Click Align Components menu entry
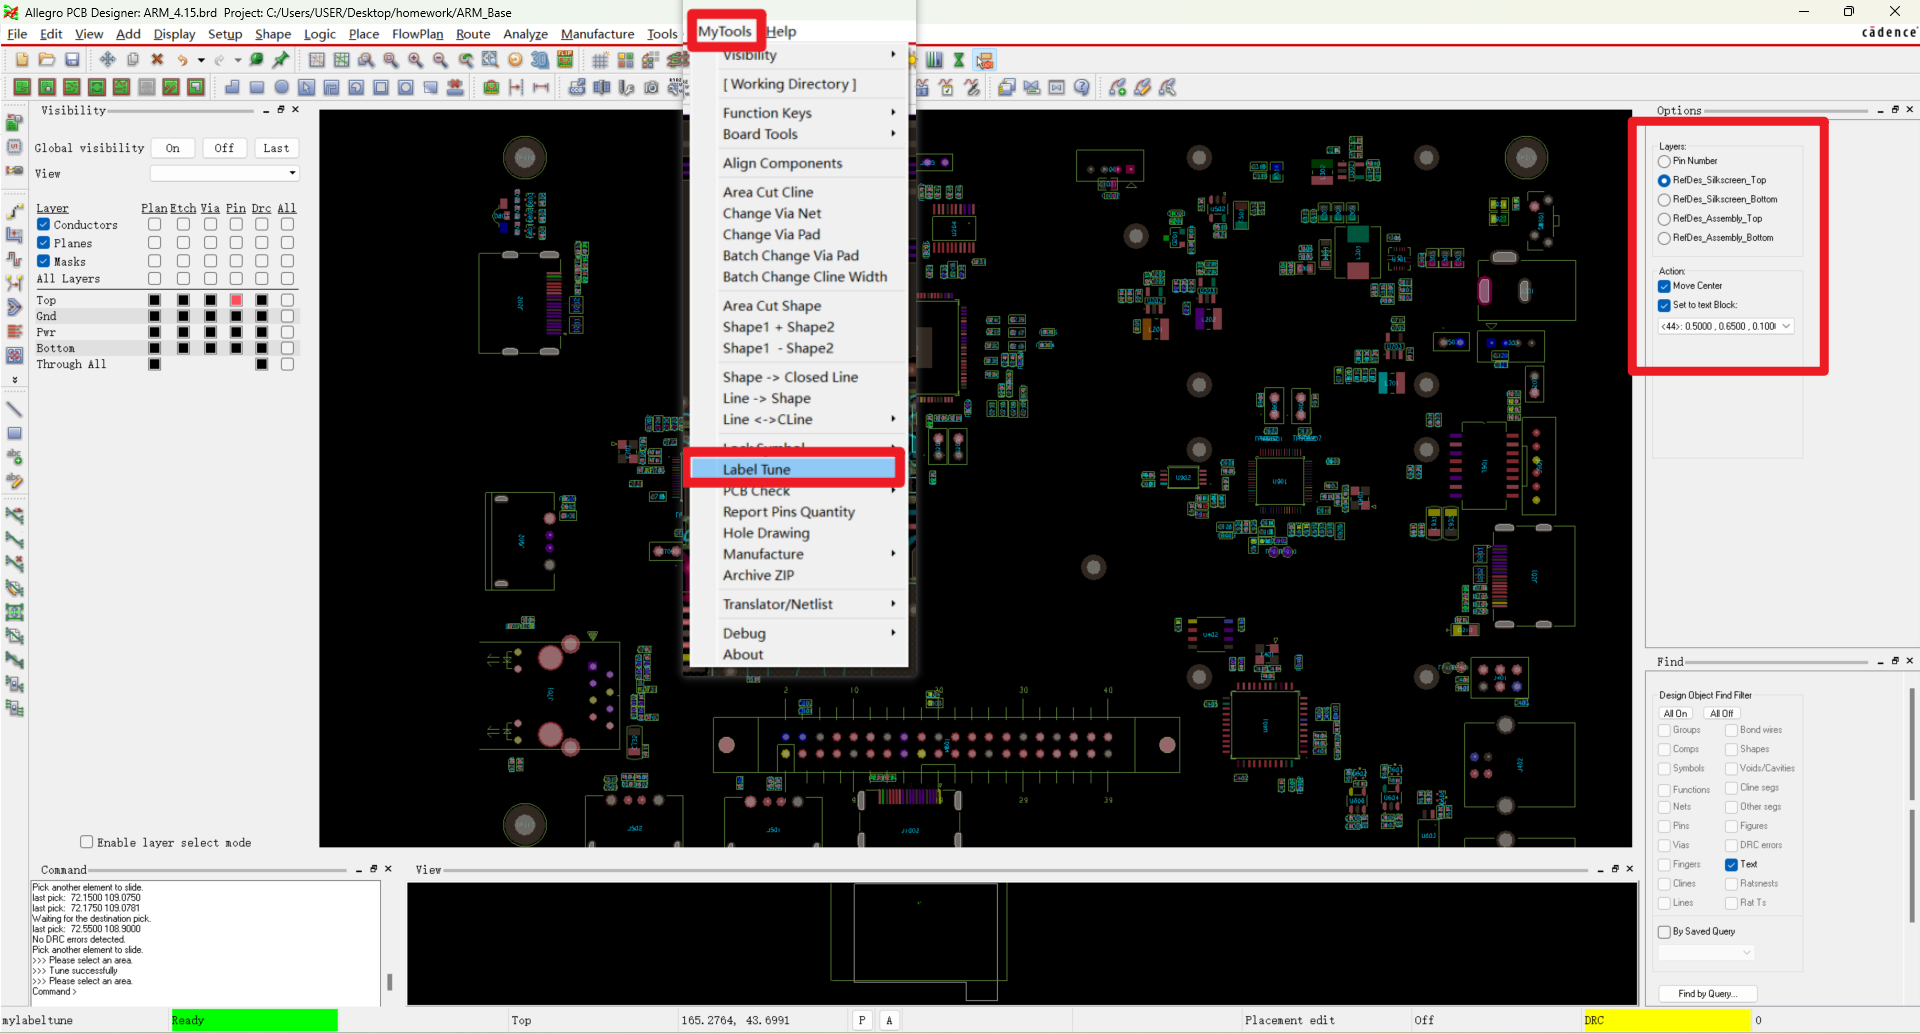Screen dimensions: 1920x1034 782,163
